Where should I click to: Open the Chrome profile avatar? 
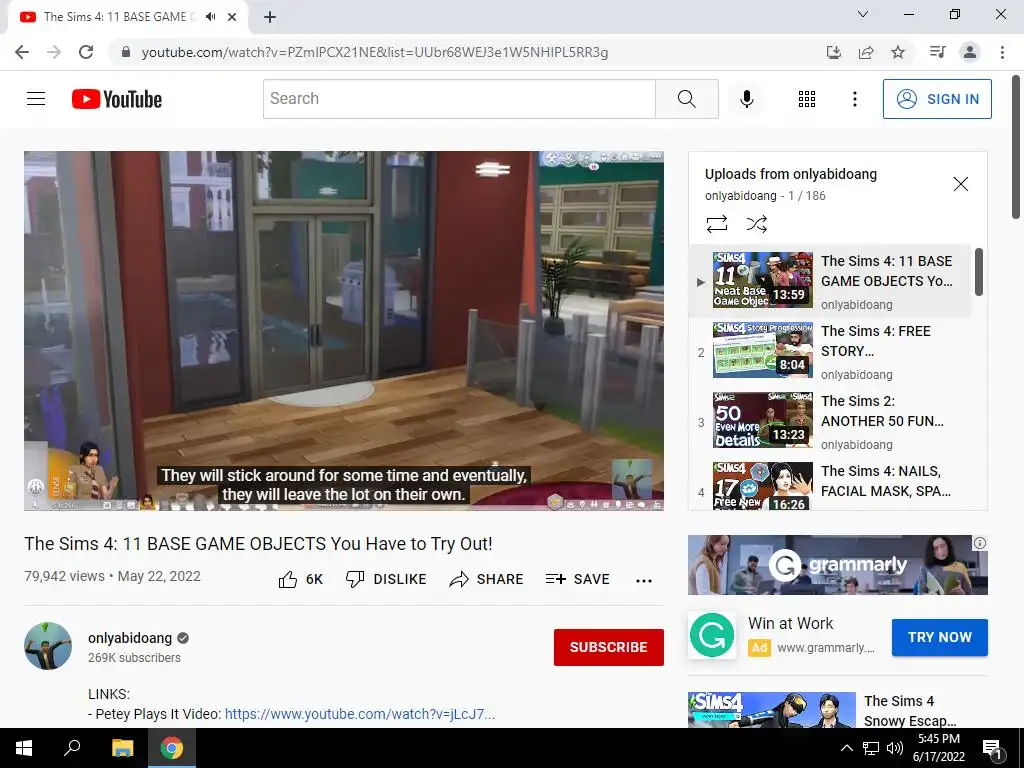point(970,52)
